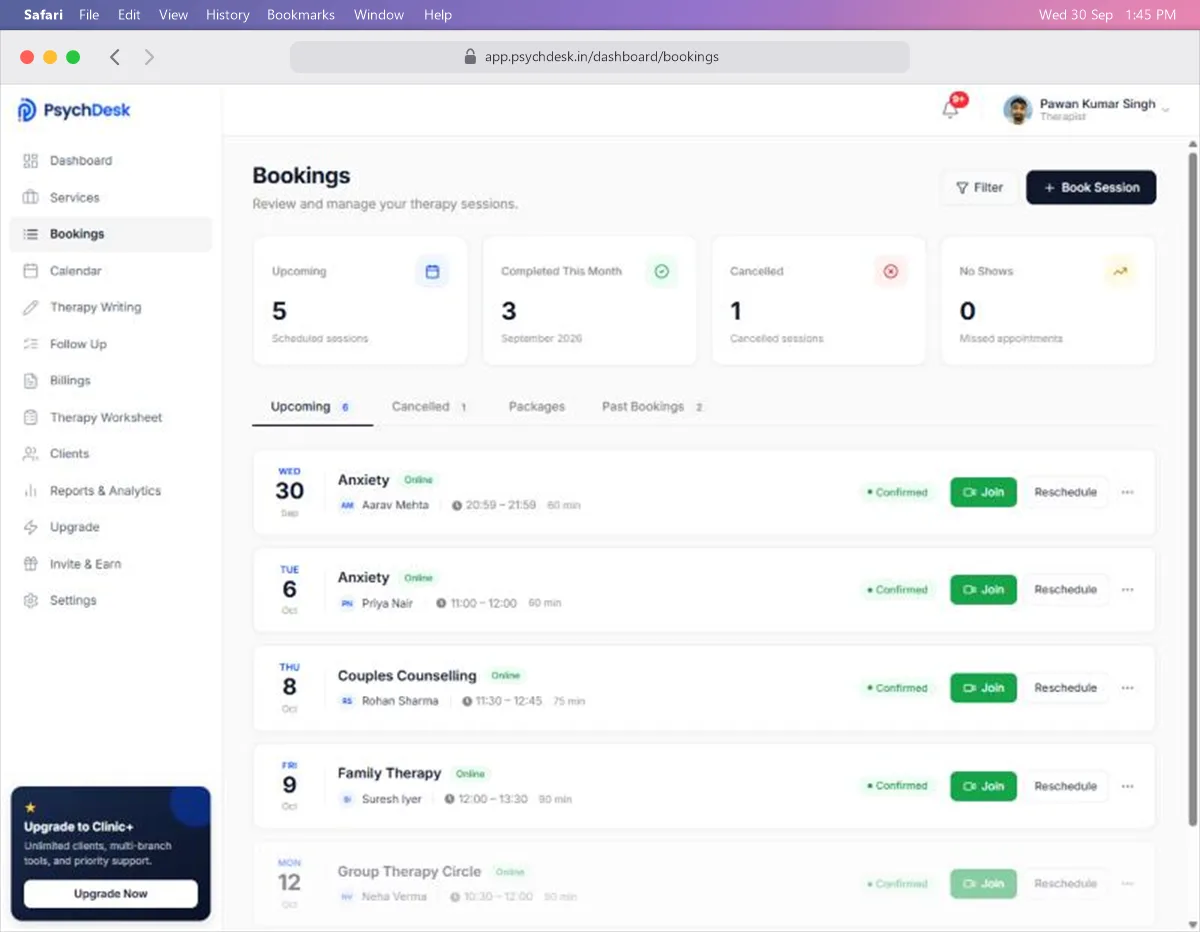Click the No Shows trend icon
Viewport: 1200px width, 932px height.
[1120, 271]
